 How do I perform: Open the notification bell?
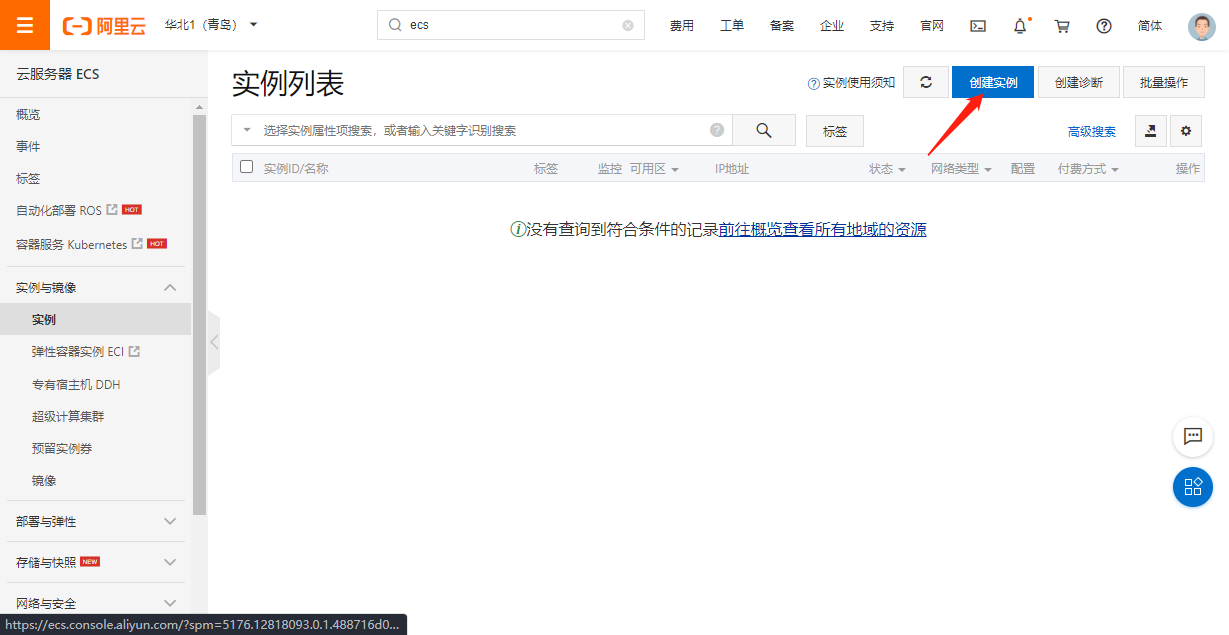1020,26
